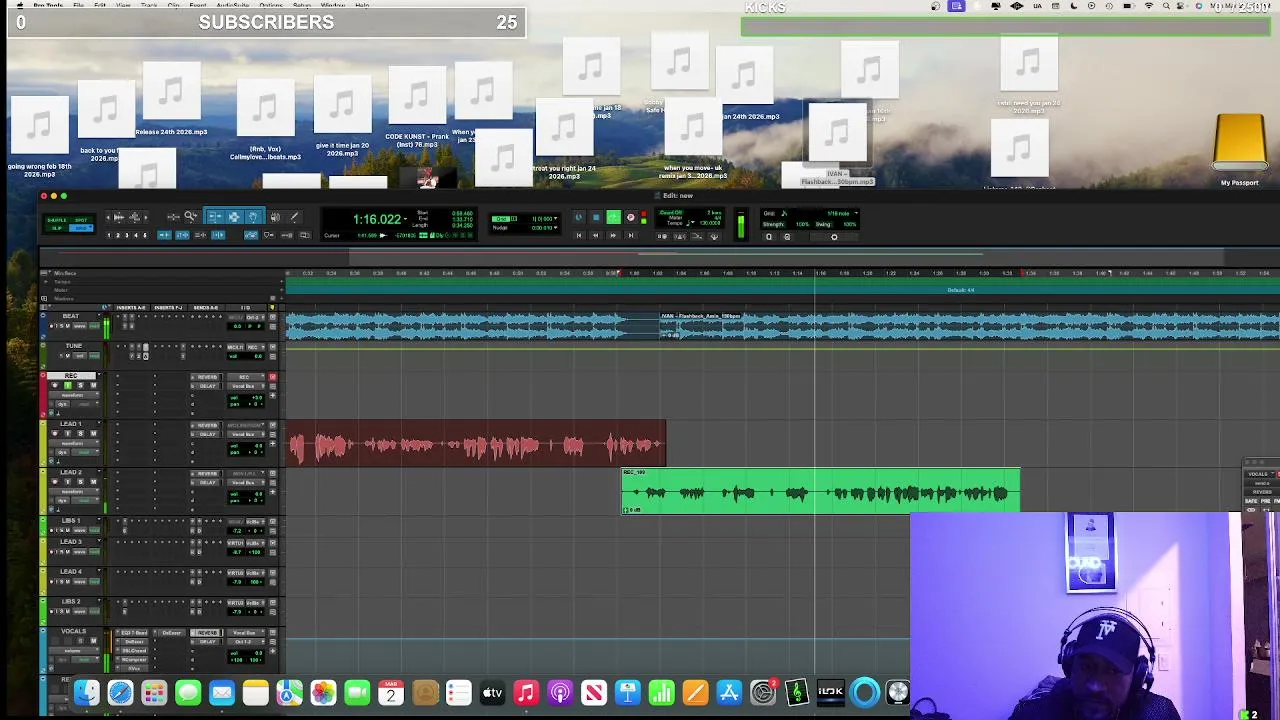1280x720 pixels.
Task: Toggle Grid edit mode button
Action: click(81, 228)
